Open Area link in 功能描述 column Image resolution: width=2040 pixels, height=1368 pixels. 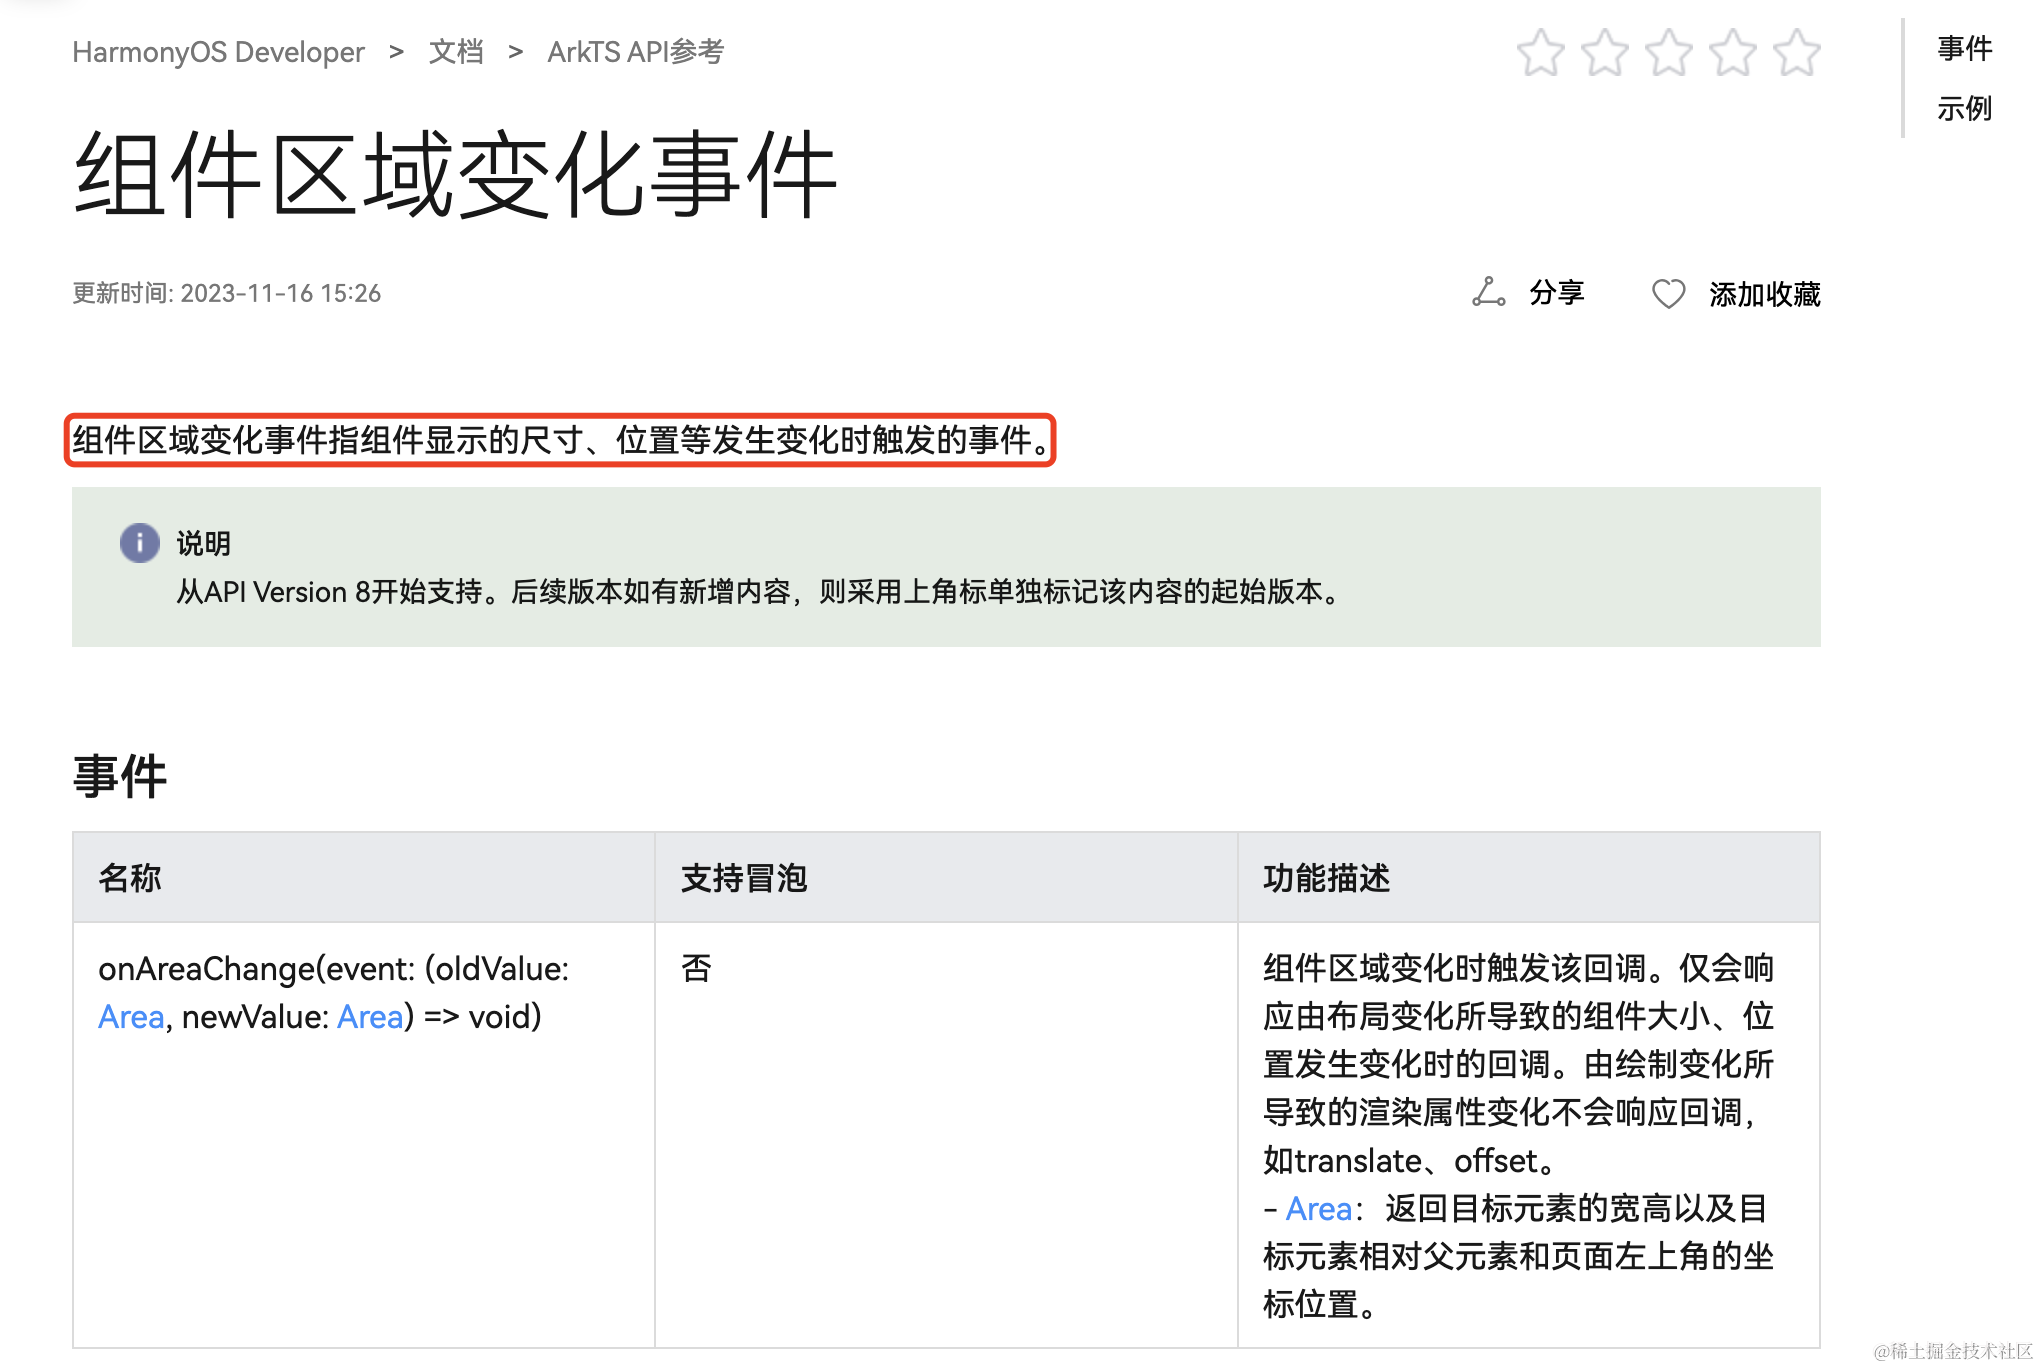pos(1318,1209)
